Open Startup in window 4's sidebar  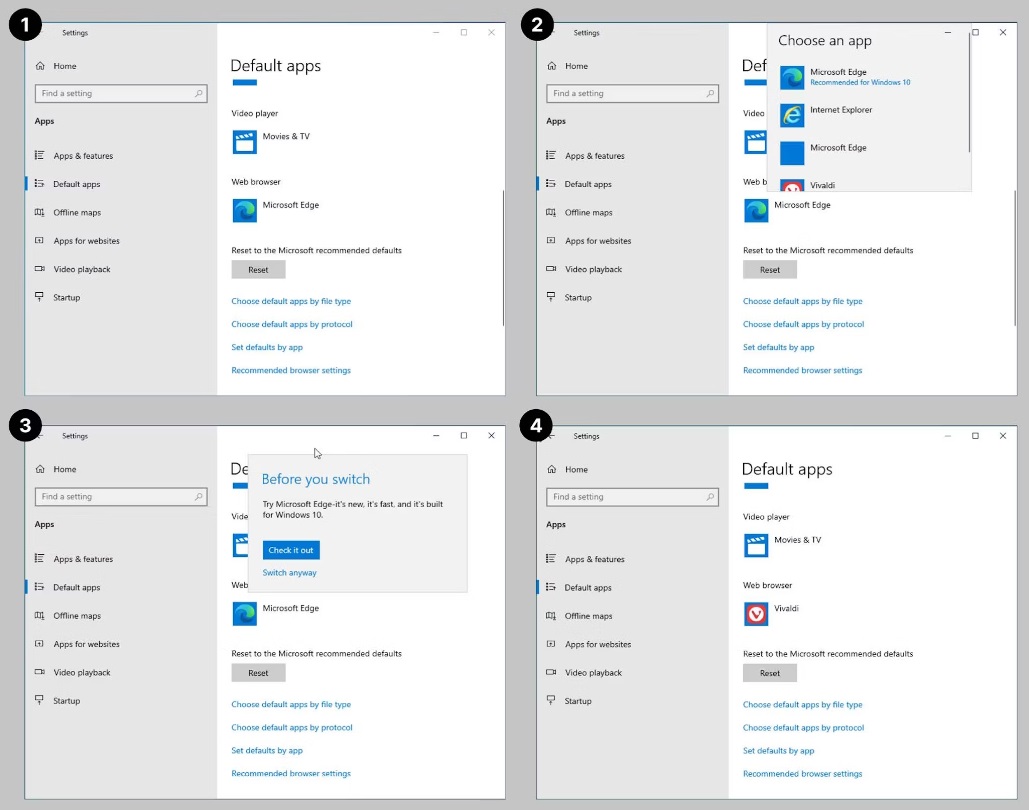pos(577,701)
